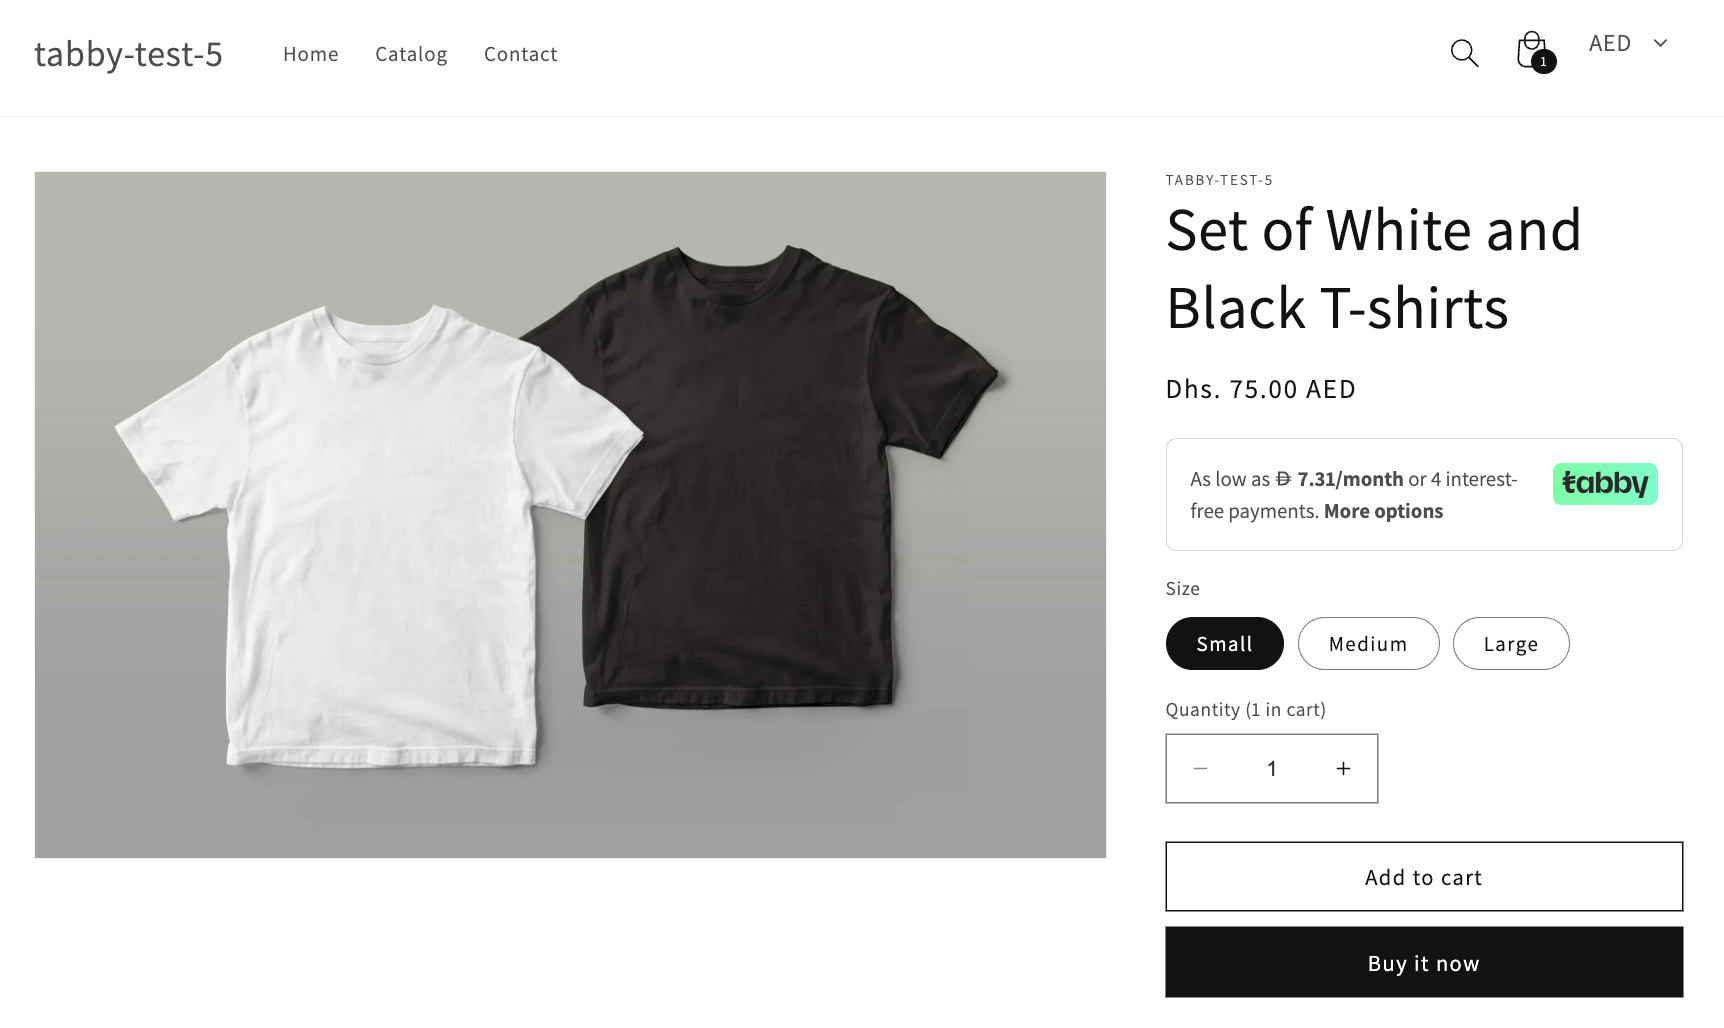Click the Buy it now button
The height and width of the screenshot is (1028, 1724).
(x=1423, y=962)
